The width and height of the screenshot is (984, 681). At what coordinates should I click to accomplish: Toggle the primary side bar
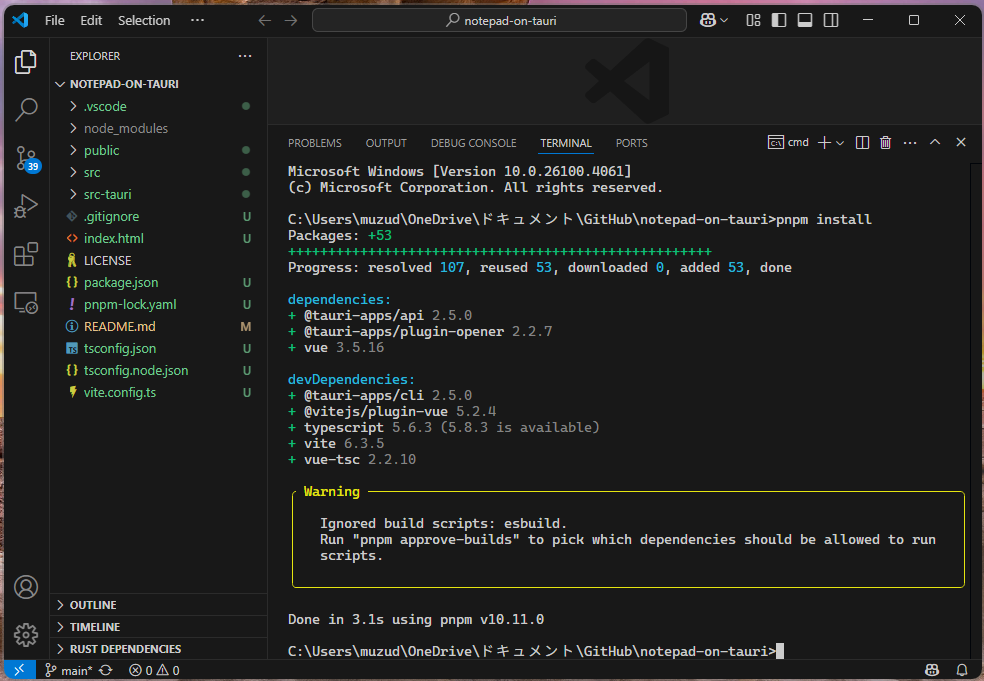(x=779, y=20)
